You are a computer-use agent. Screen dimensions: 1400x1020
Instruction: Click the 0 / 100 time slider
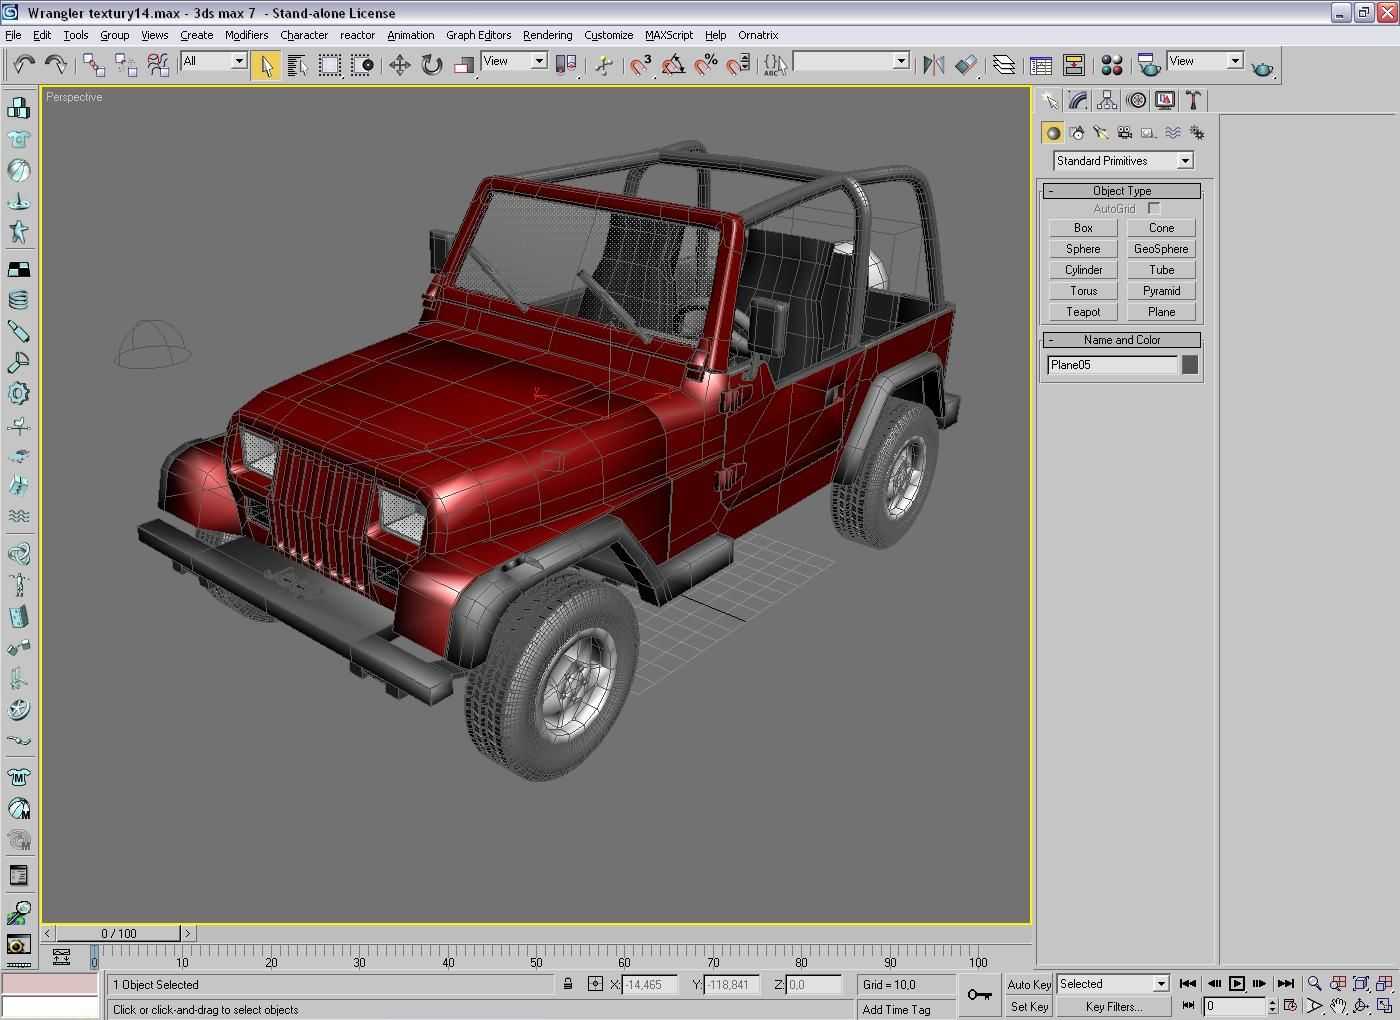point(119,933)
